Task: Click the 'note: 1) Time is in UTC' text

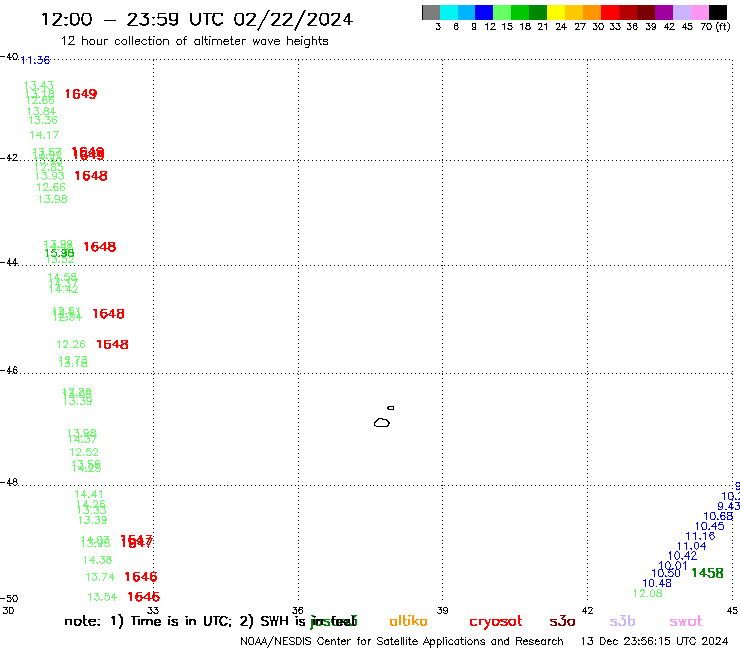Action: (148, 621)
